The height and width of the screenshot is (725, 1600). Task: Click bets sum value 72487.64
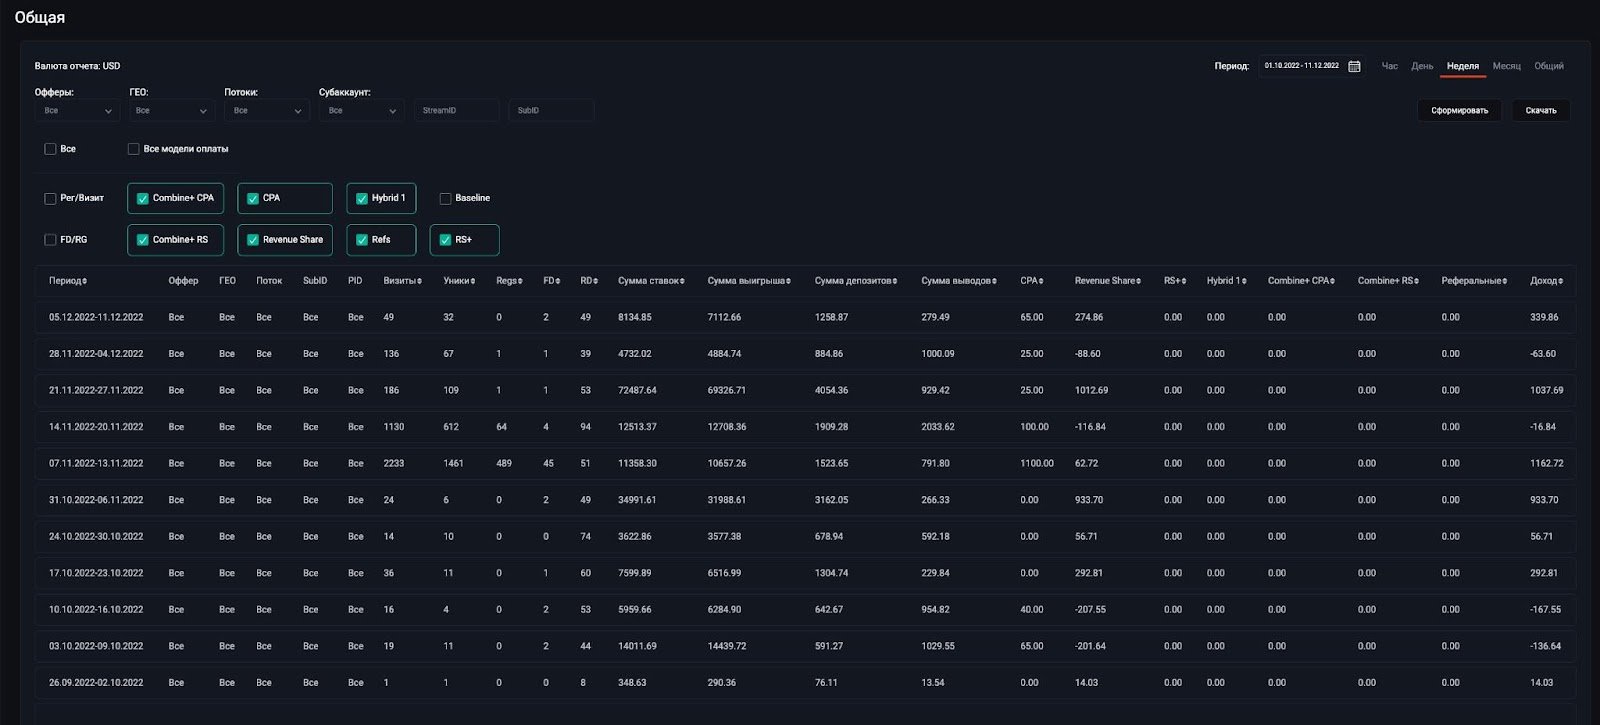(x=637, y=390)
